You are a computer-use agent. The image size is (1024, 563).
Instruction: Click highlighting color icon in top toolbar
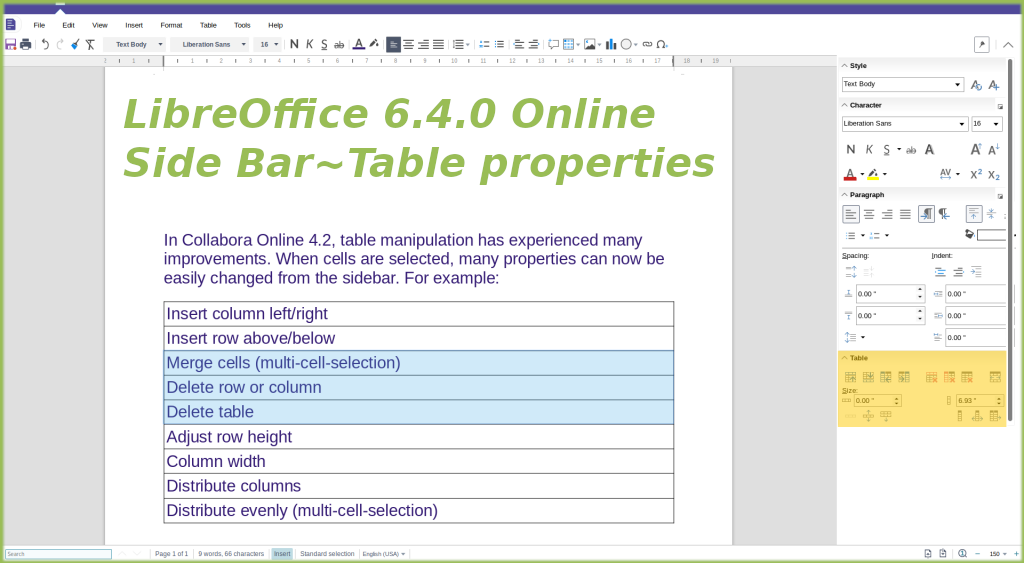pyautogui.click(x=374, y=44)
